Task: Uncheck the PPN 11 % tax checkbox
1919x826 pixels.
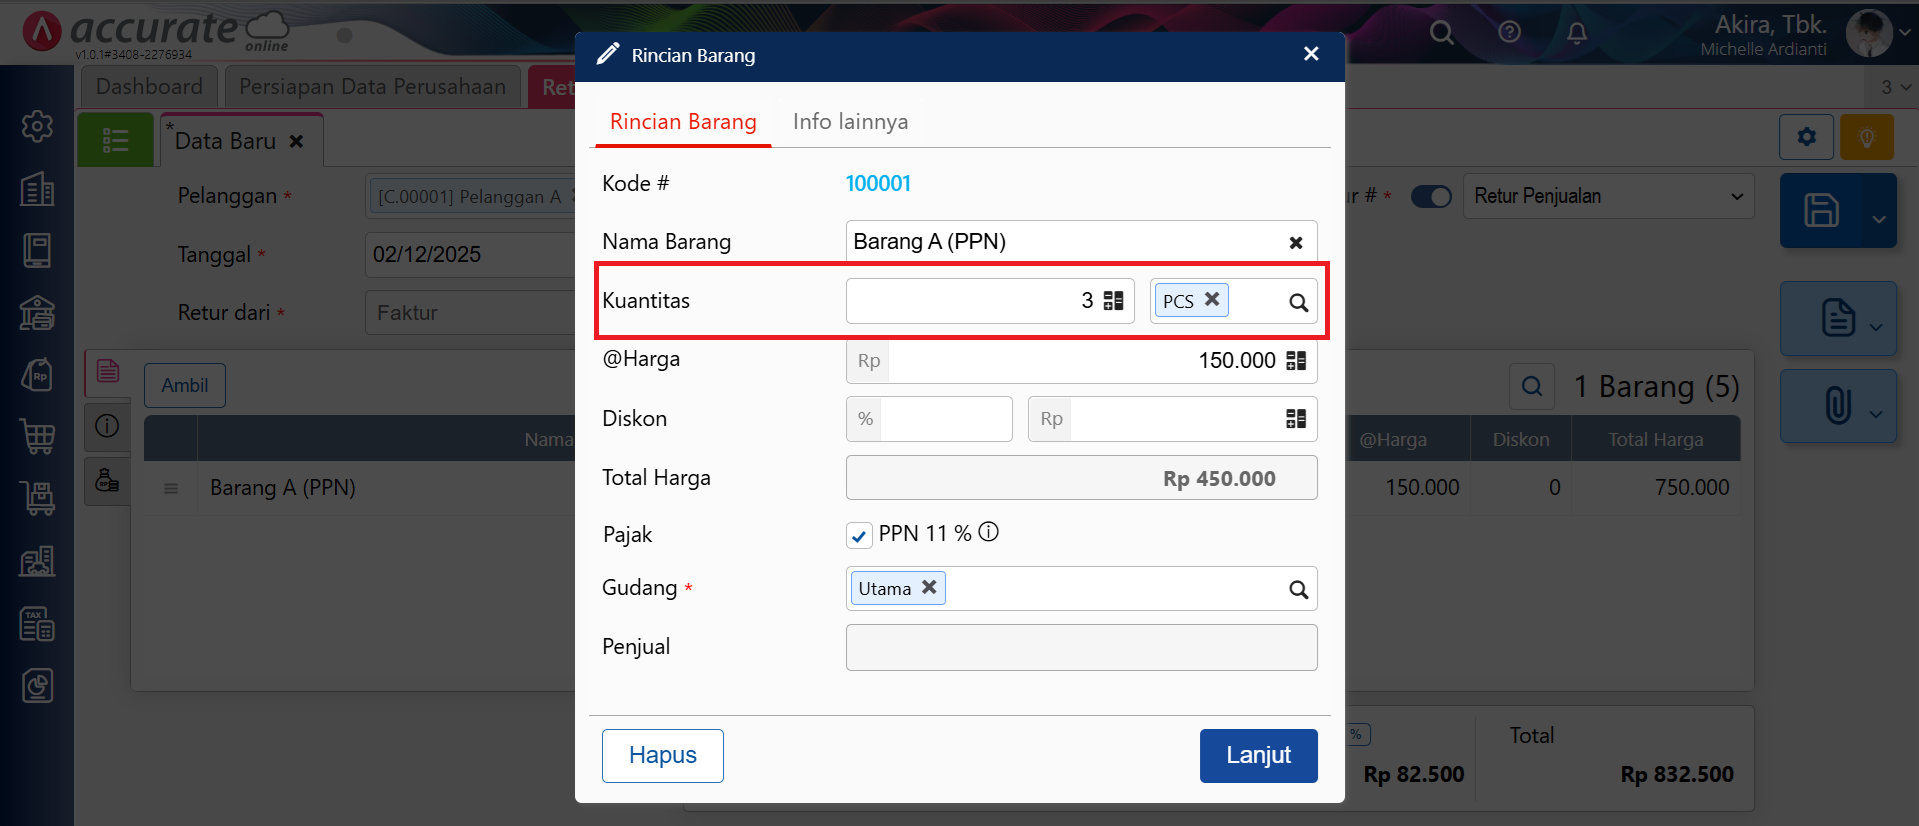Action: pos(858,536)
